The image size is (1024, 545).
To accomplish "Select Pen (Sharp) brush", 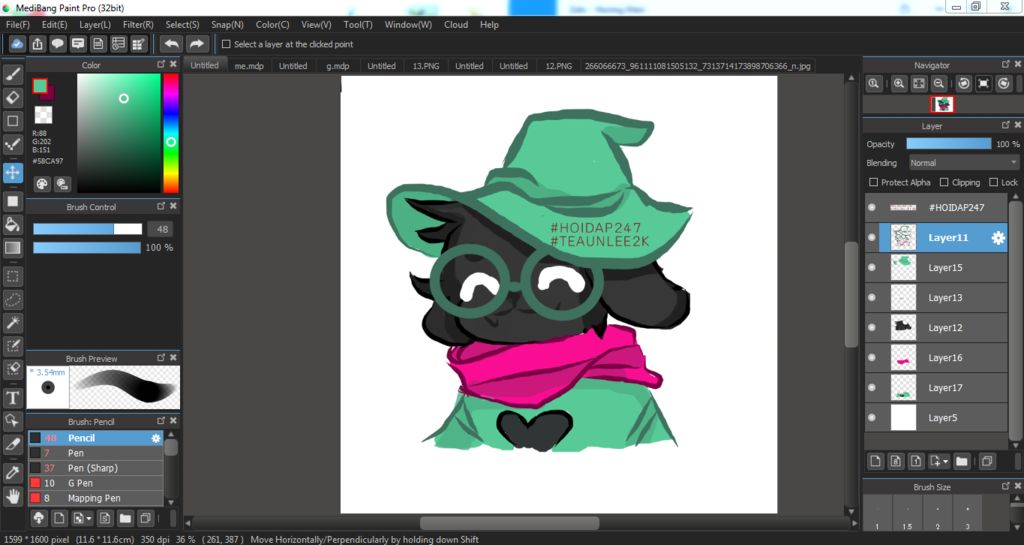I will 95,468.
